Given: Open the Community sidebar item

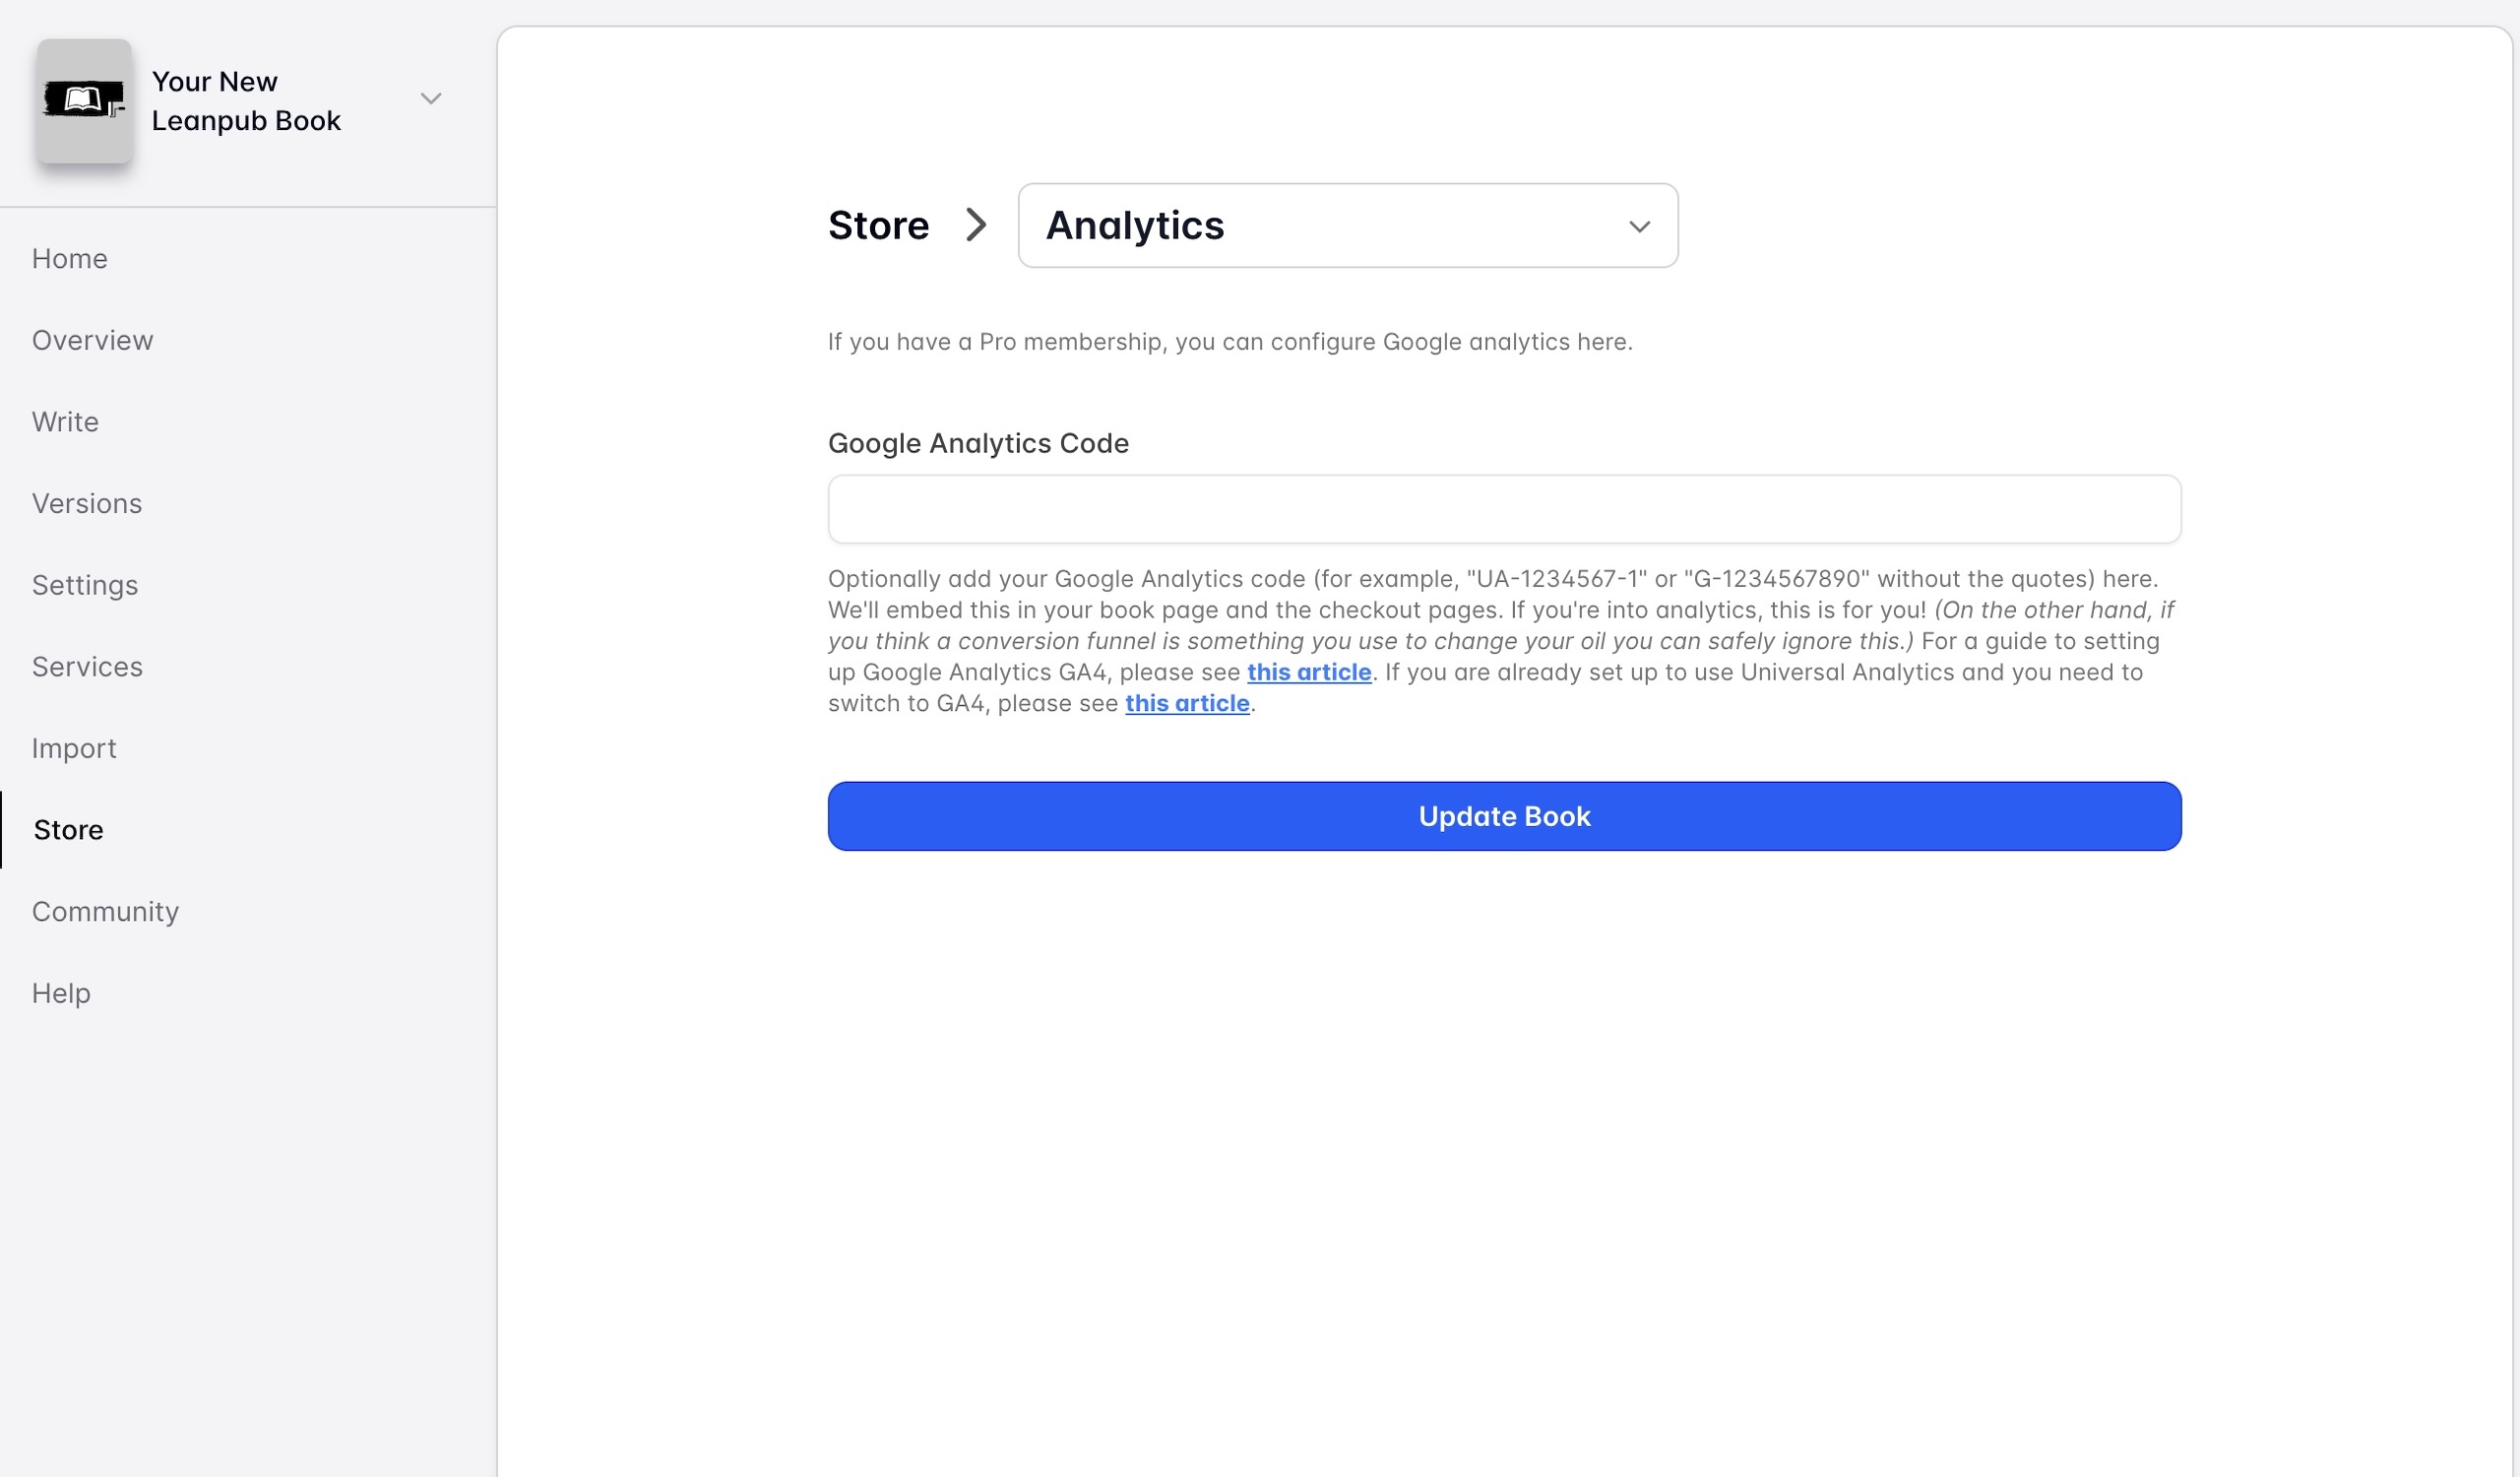Looking at the screenshot, I should point(105,912).
